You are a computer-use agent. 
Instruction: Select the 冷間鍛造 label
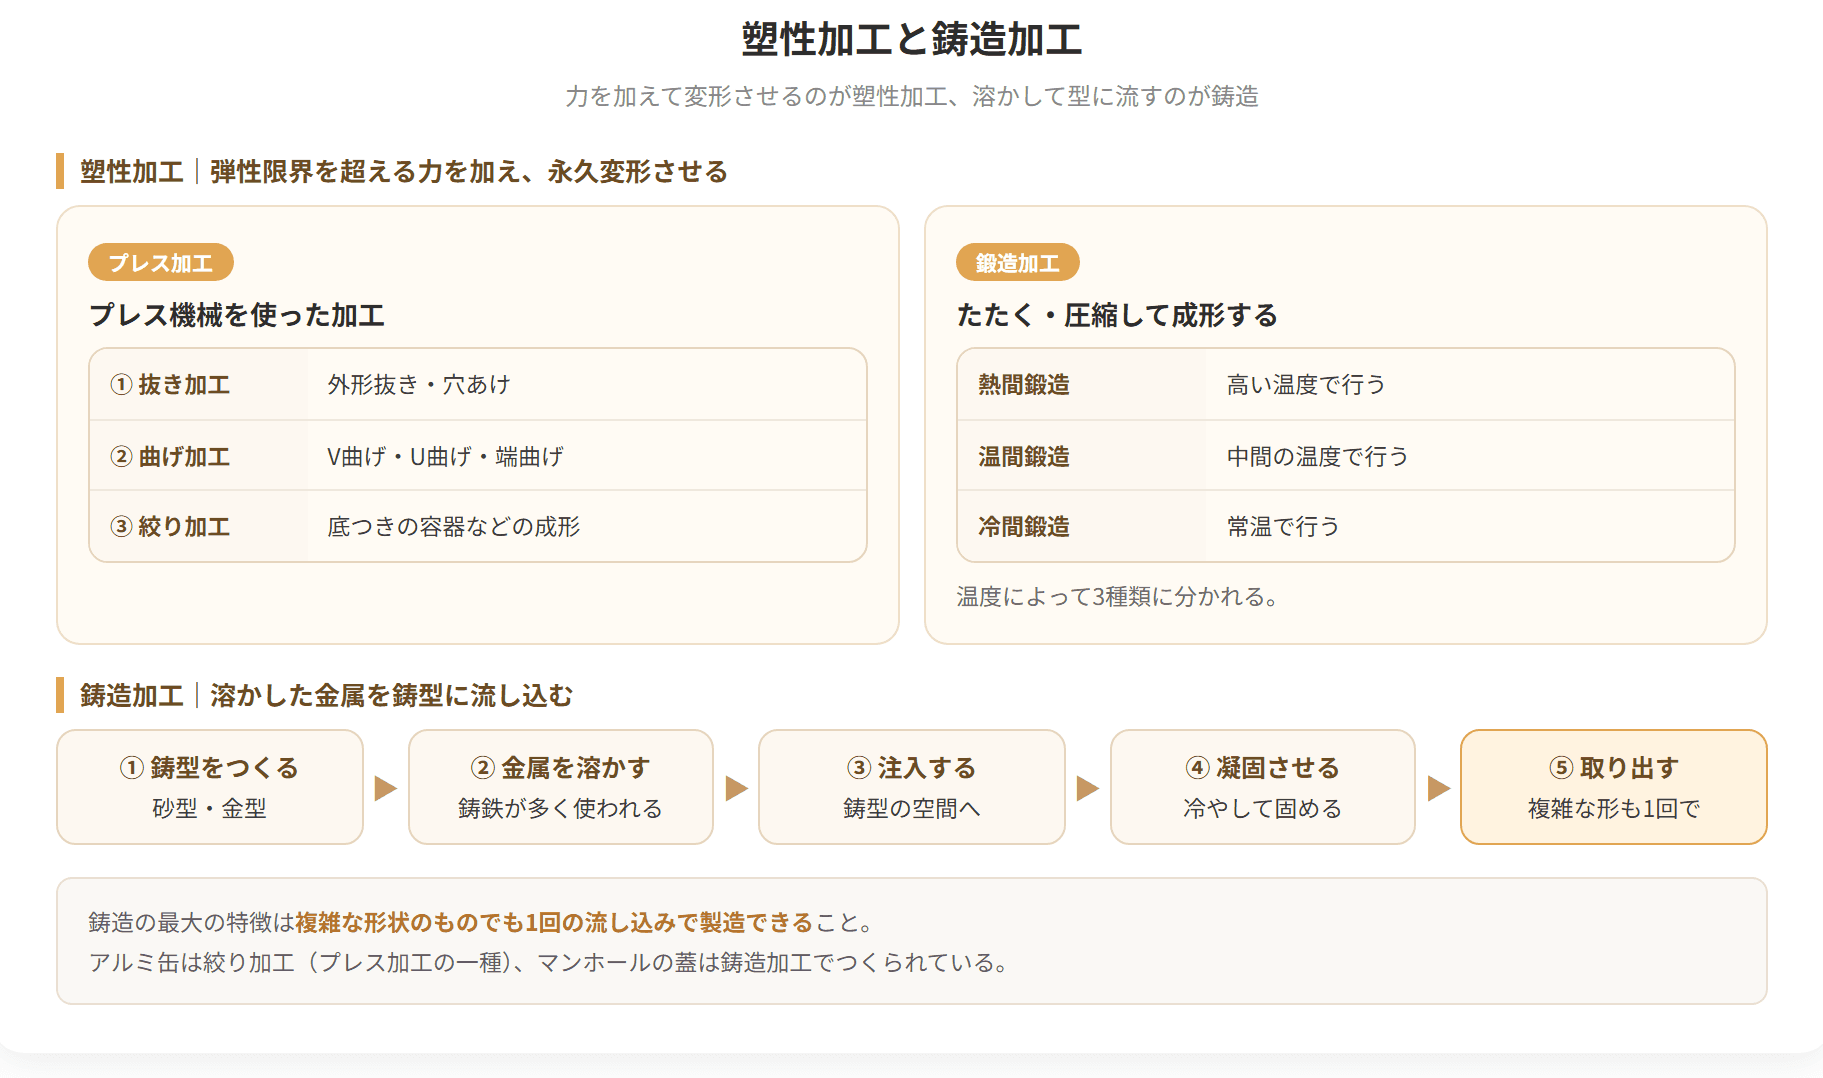click(1024, 527)
